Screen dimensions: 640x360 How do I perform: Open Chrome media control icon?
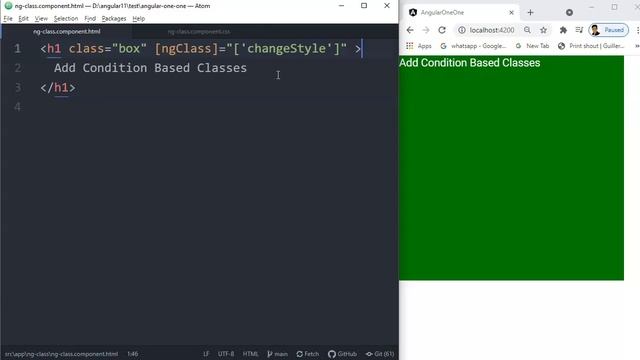point(579,30)
